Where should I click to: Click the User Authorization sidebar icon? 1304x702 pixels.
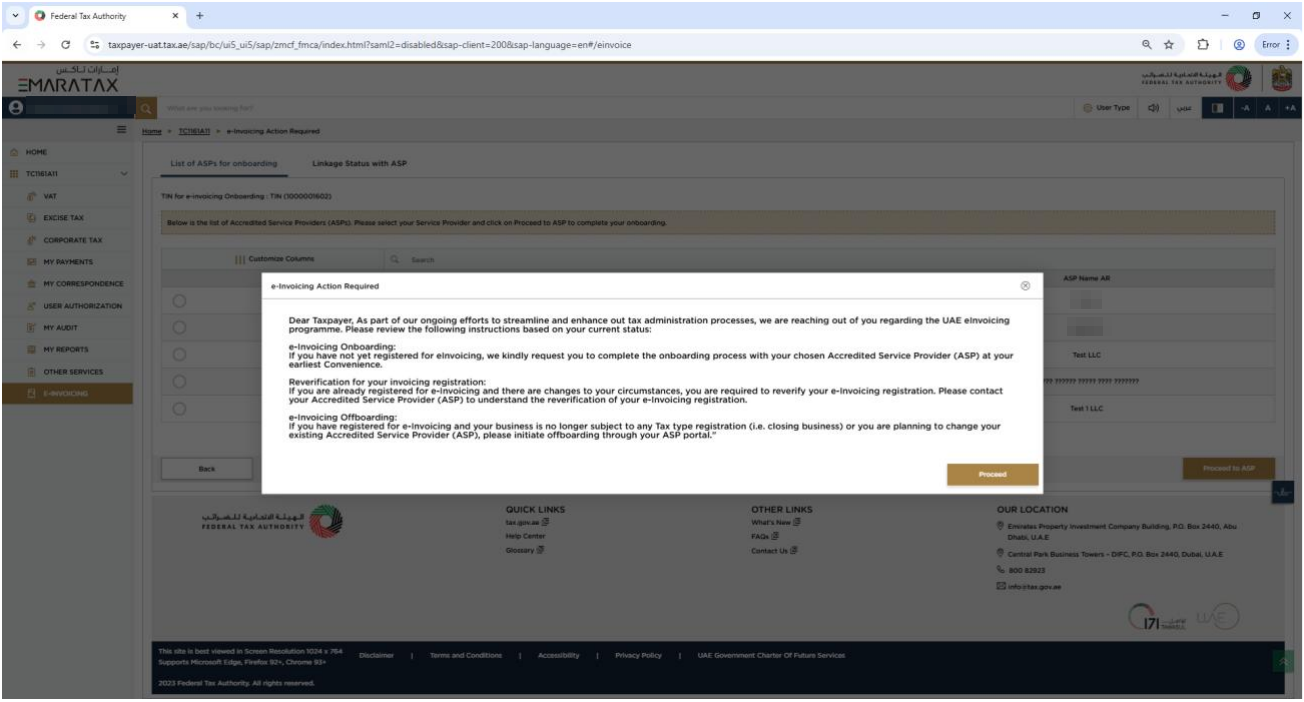(x=32, y=306)
